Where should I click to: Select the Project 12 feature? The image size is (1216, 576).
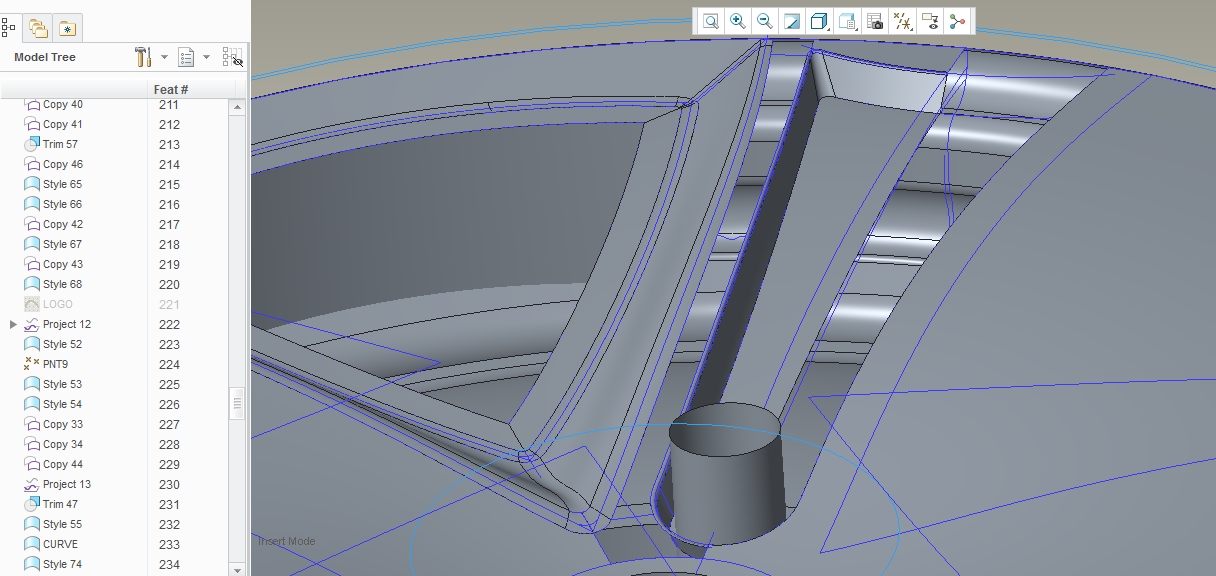coord(66,324)
